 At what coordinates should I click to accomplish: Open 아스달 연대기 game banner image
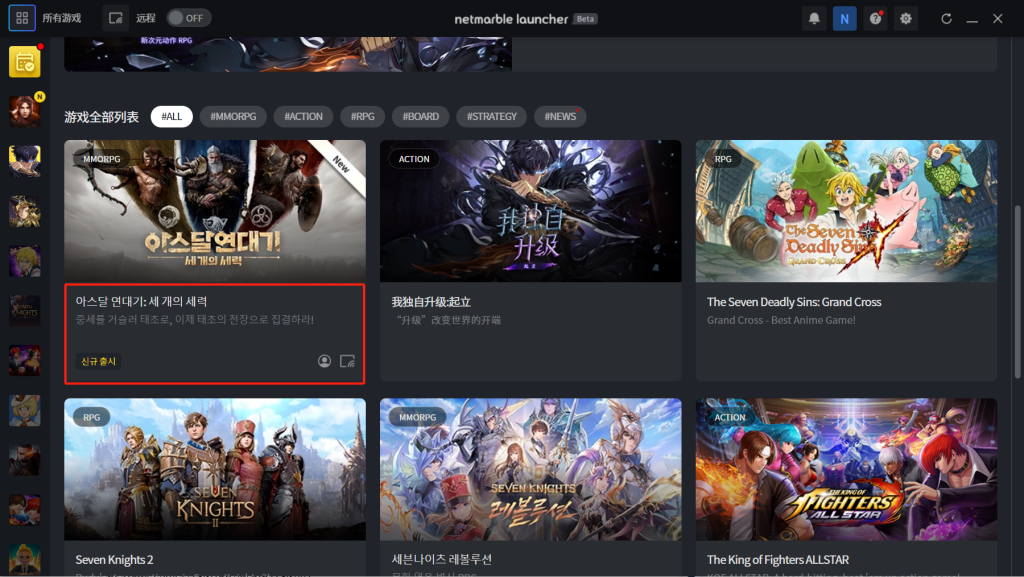[x=215, y=211]
